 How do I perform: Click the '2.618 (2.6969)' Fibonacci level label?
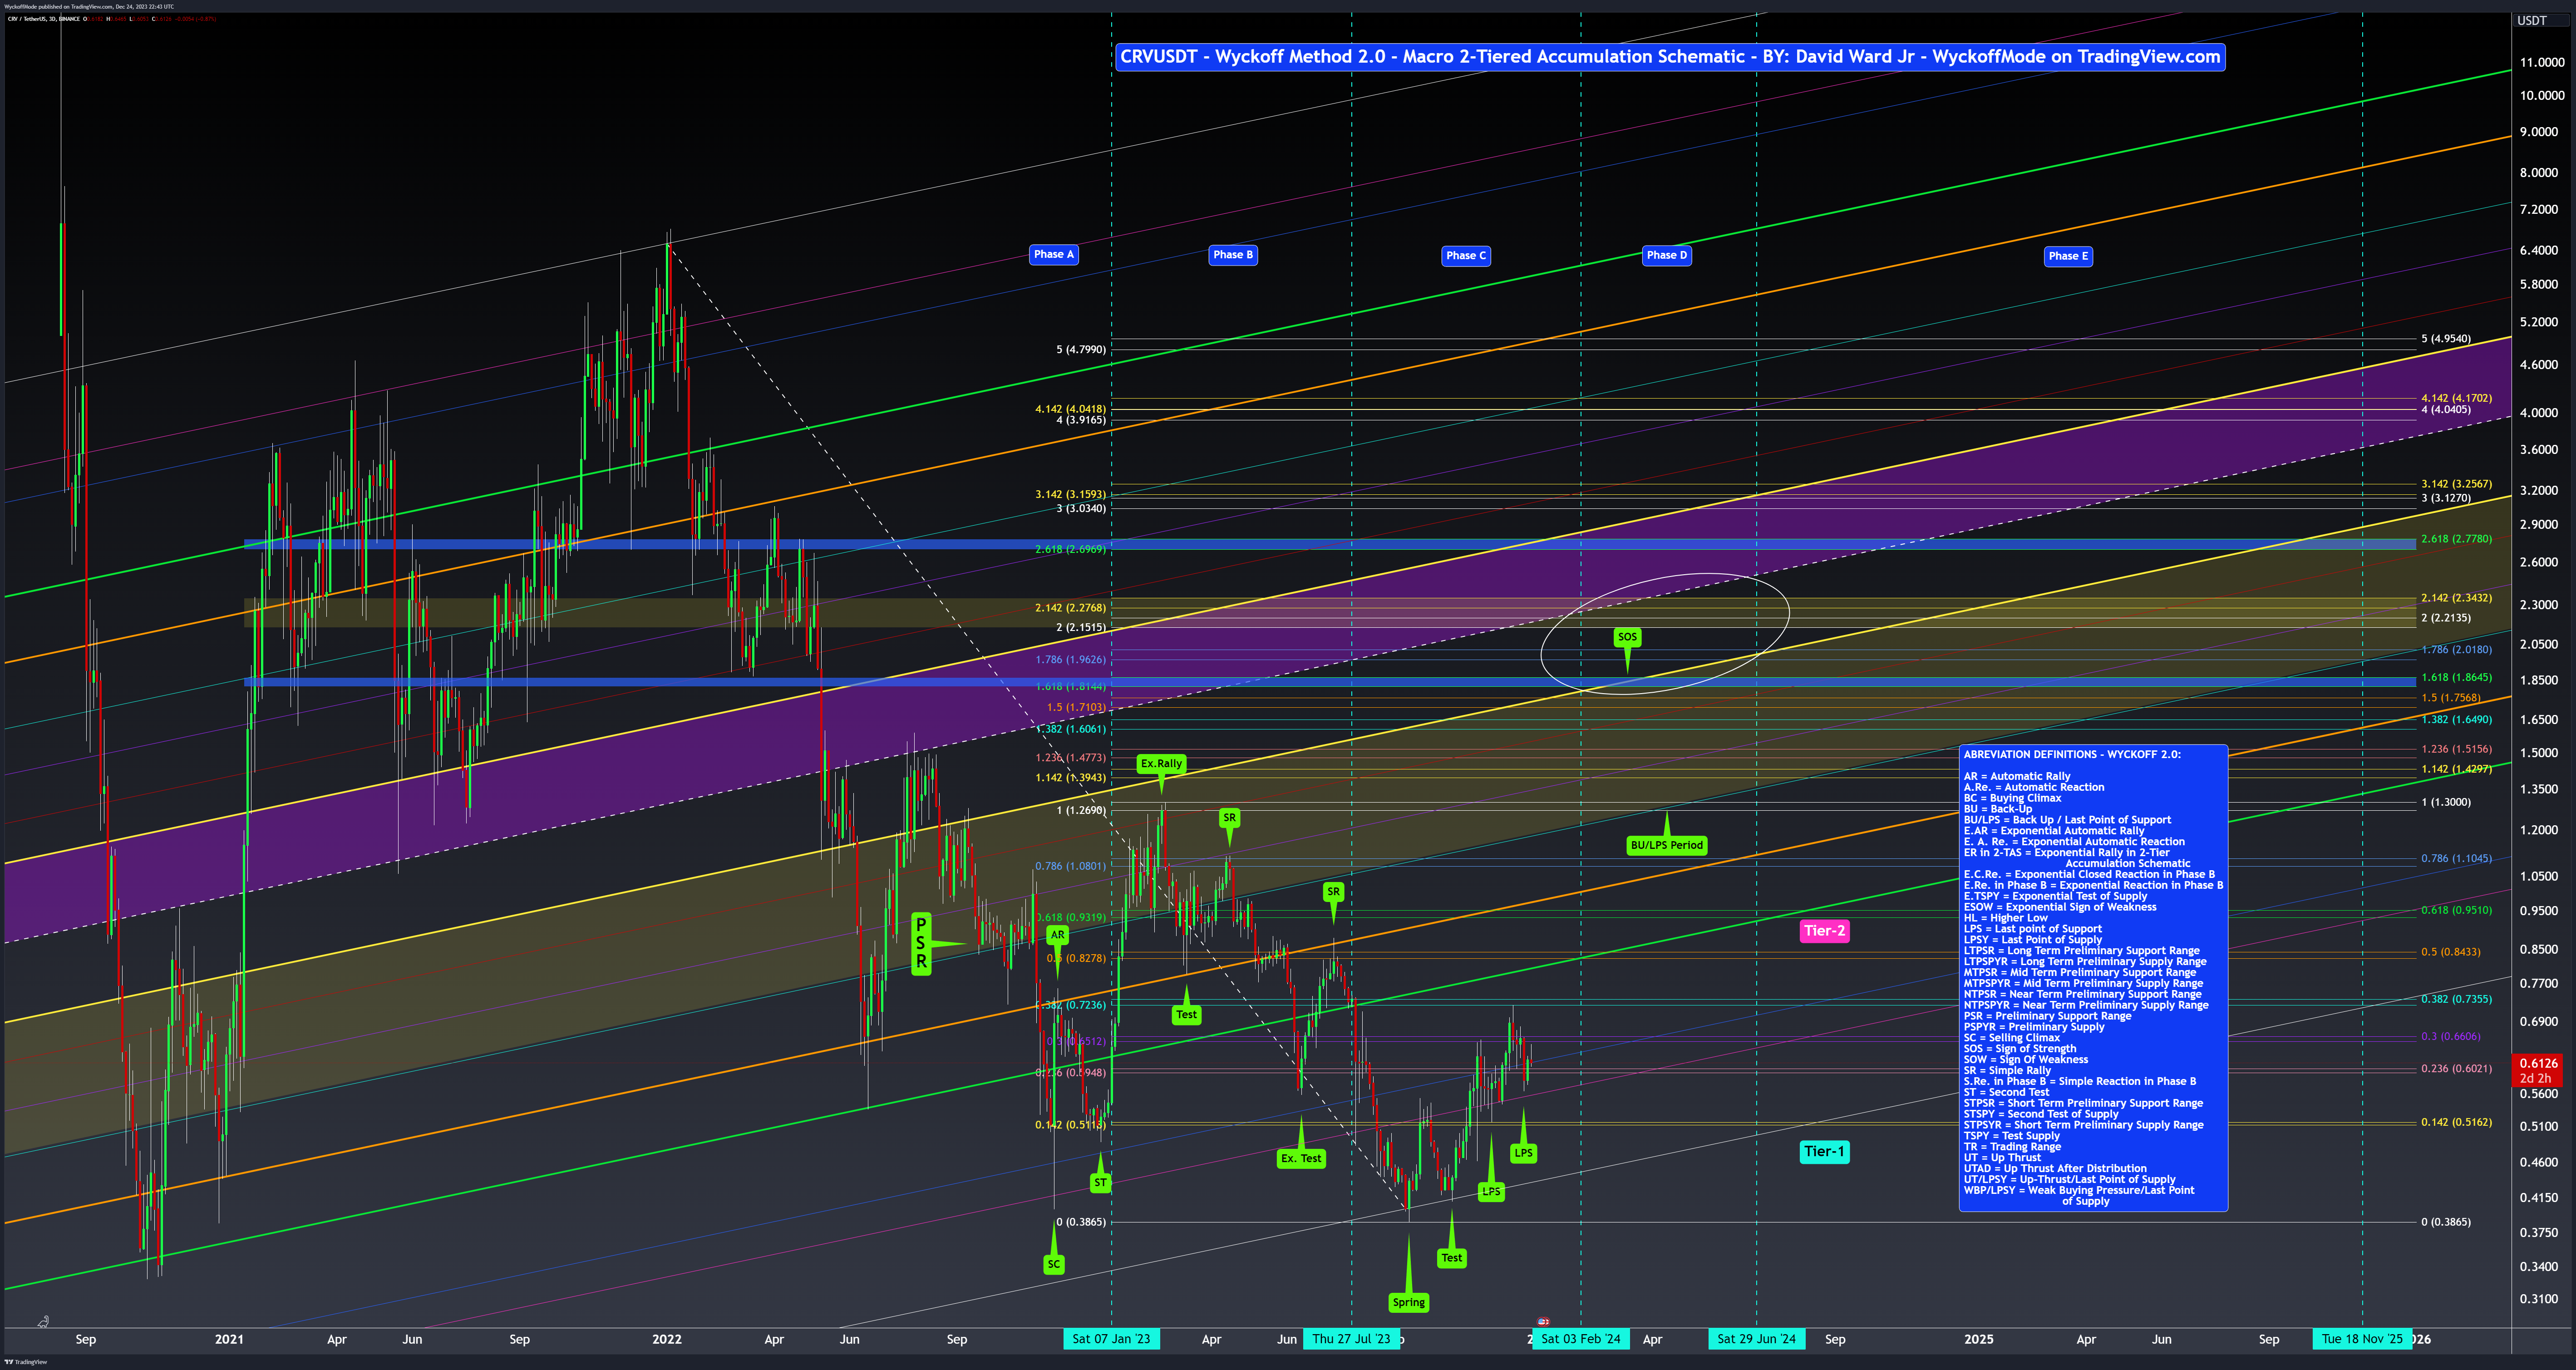pyautogui.click(x=1070, y=549)
